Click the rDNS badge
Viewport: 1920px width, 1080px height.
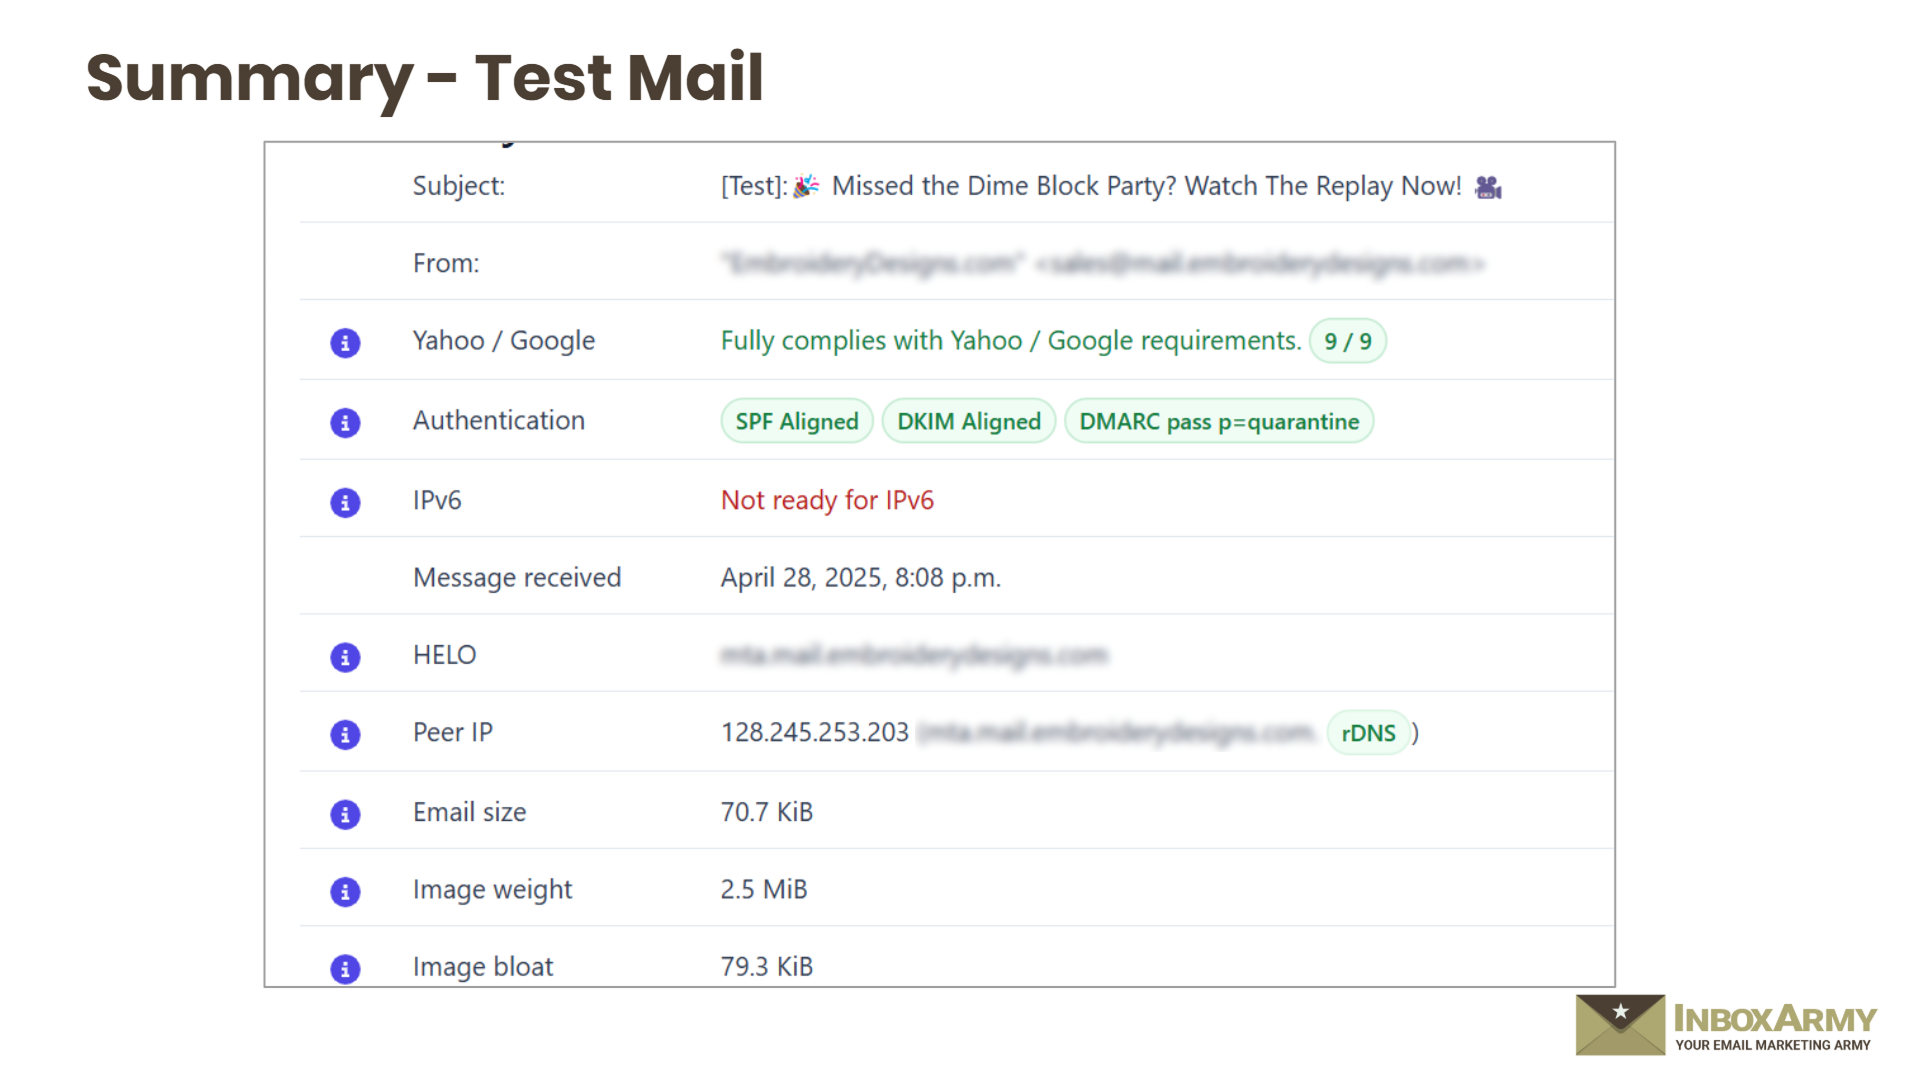1368,733
